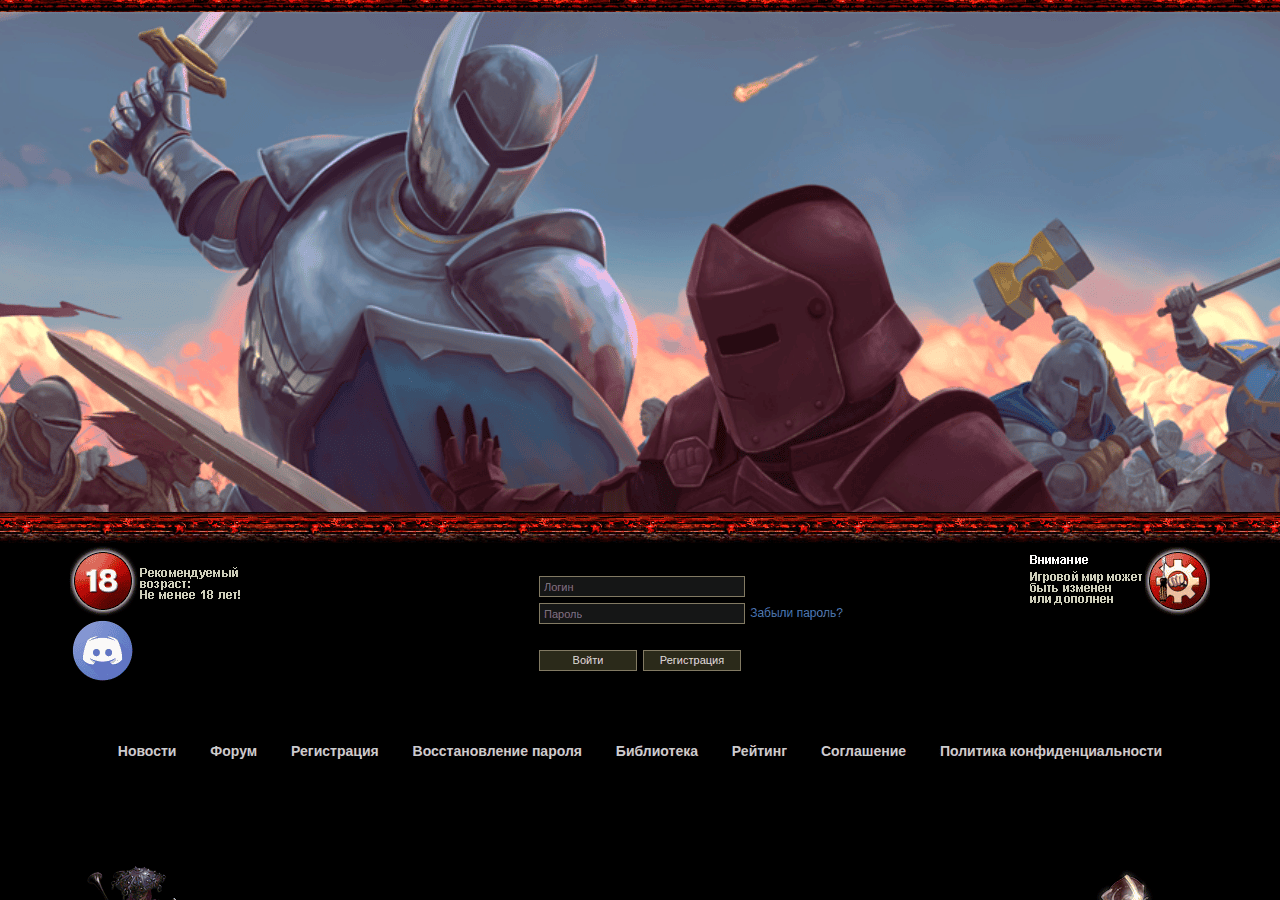The image size is (1280, 900).
Task: Click the gear-and-fist warning icon
Action: (1177, 581)
